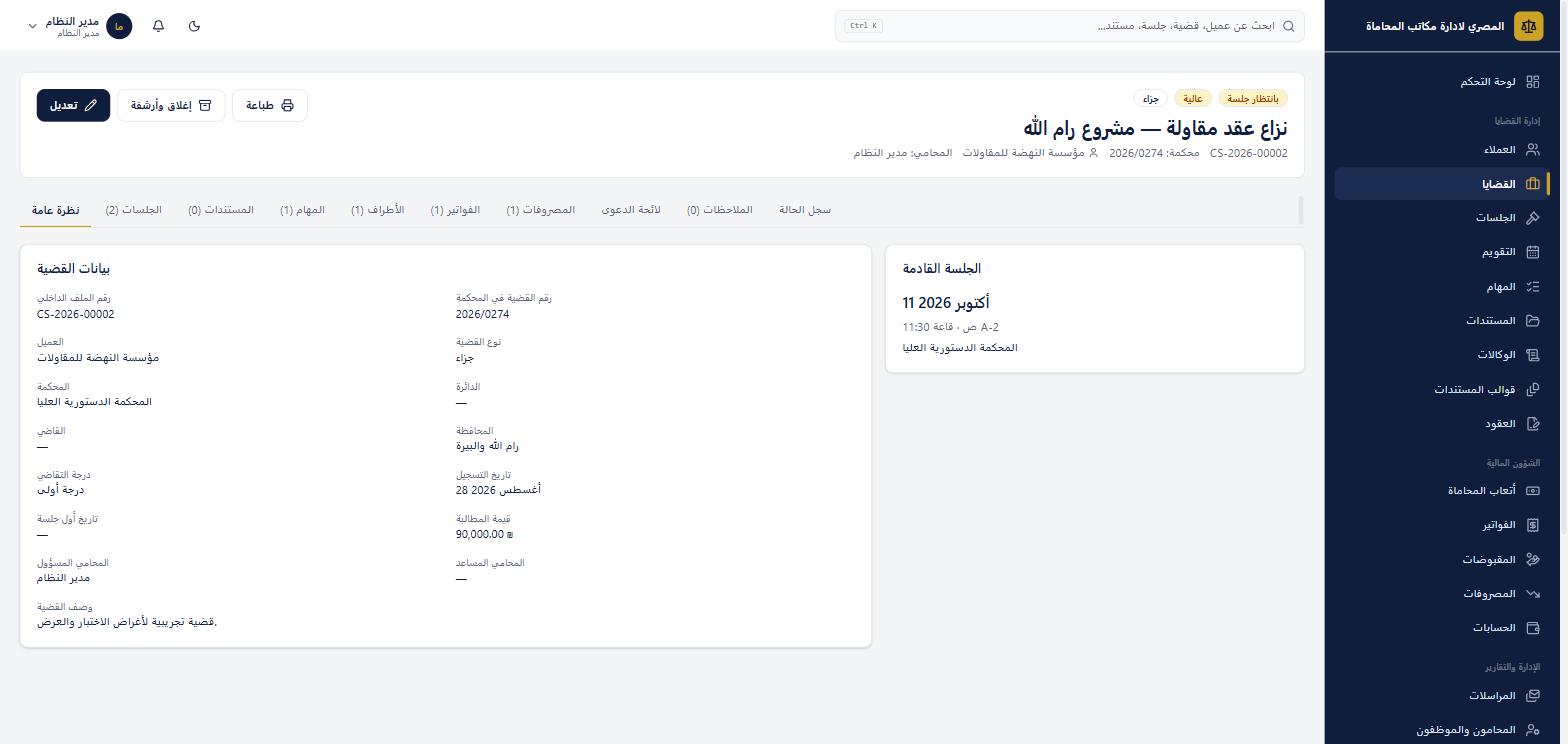Viewport: 1568px width, 744px height.
Task: Switch to سجل الحالة tab
Action: pyautogui.click(x=805, y=210)
